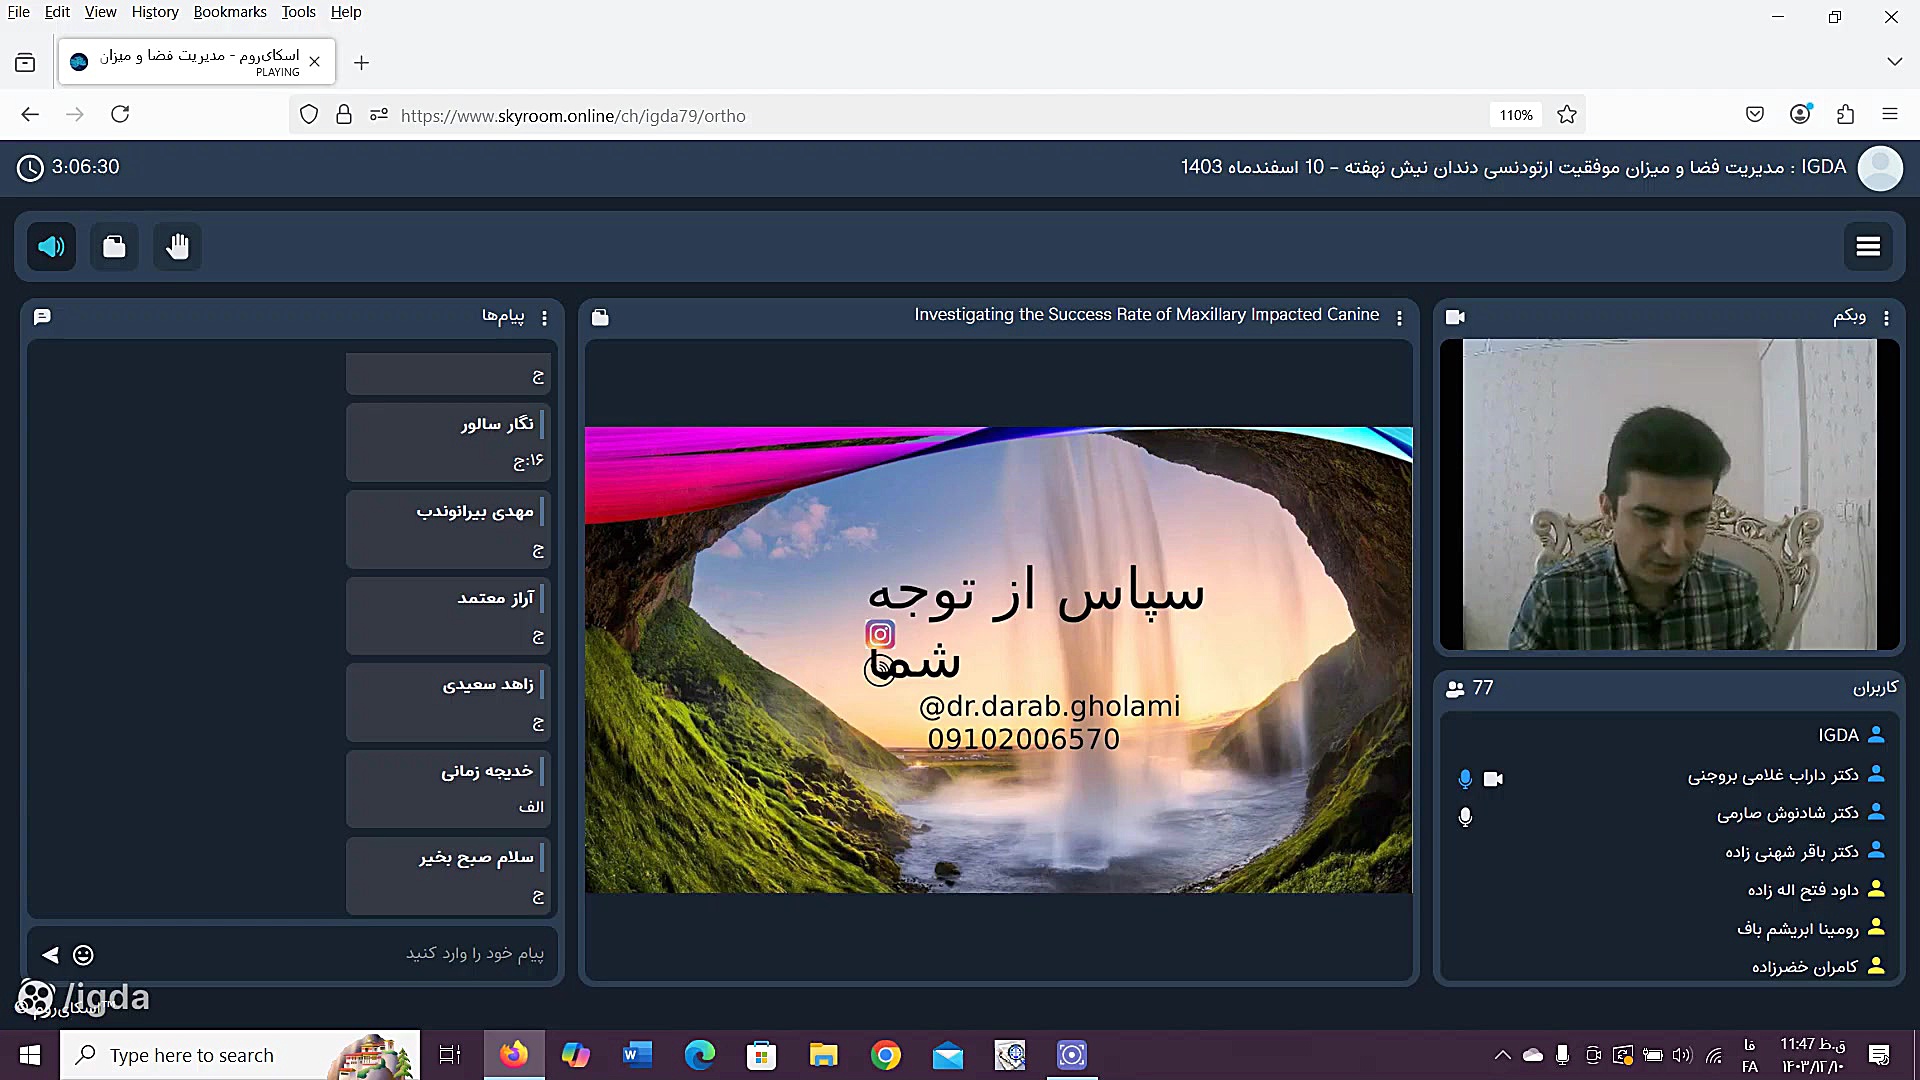This screenshot has width=1920, height=1080.
Task: Open taskbar volume control
Action: tap(1682, 1055)
